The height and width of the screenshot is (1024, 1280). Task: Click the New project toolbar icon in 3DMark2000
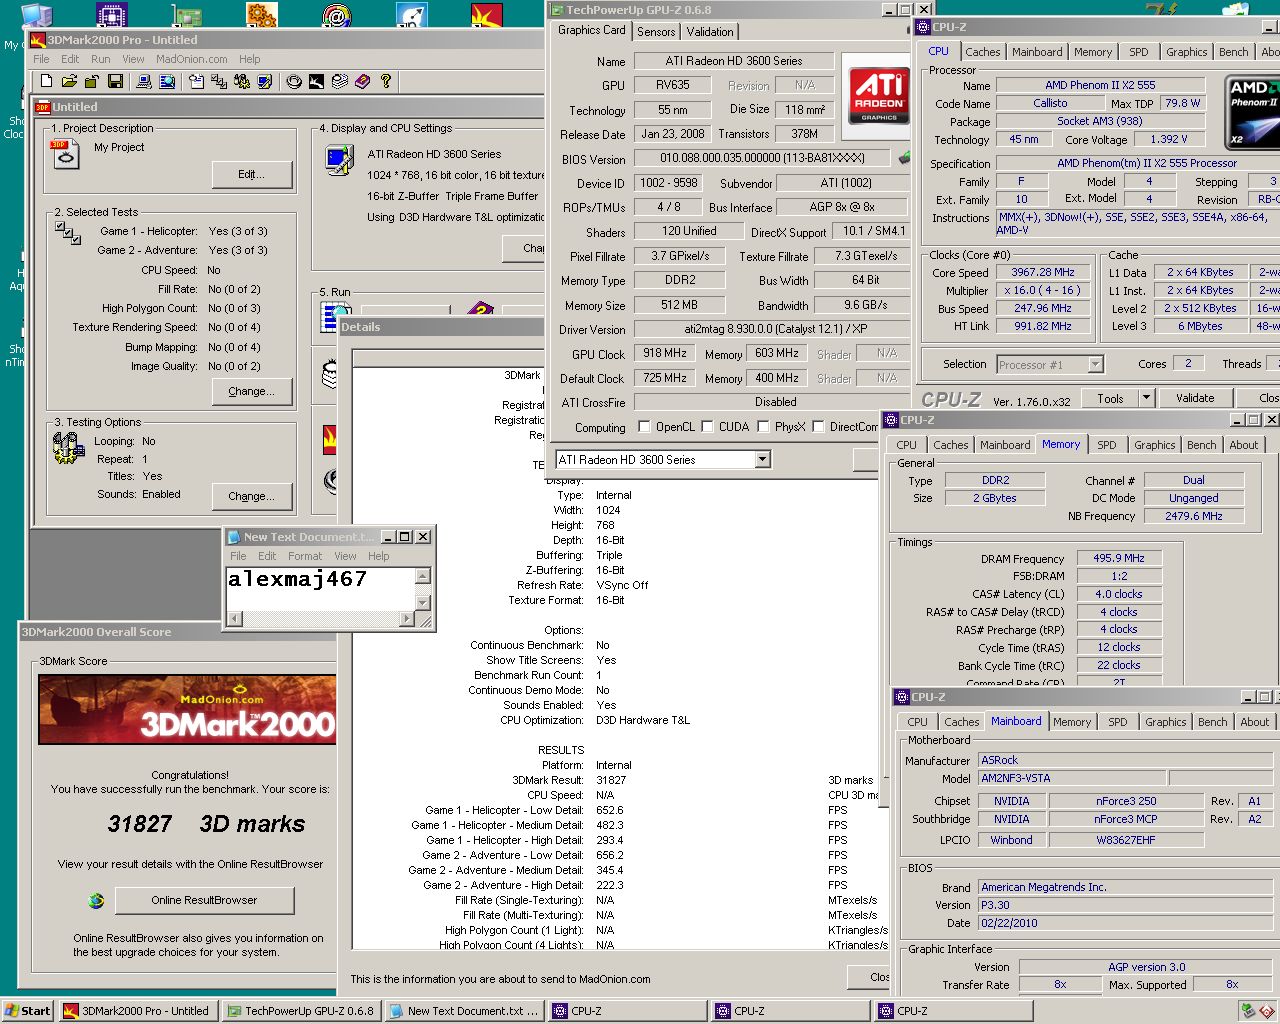click(46, 81)
